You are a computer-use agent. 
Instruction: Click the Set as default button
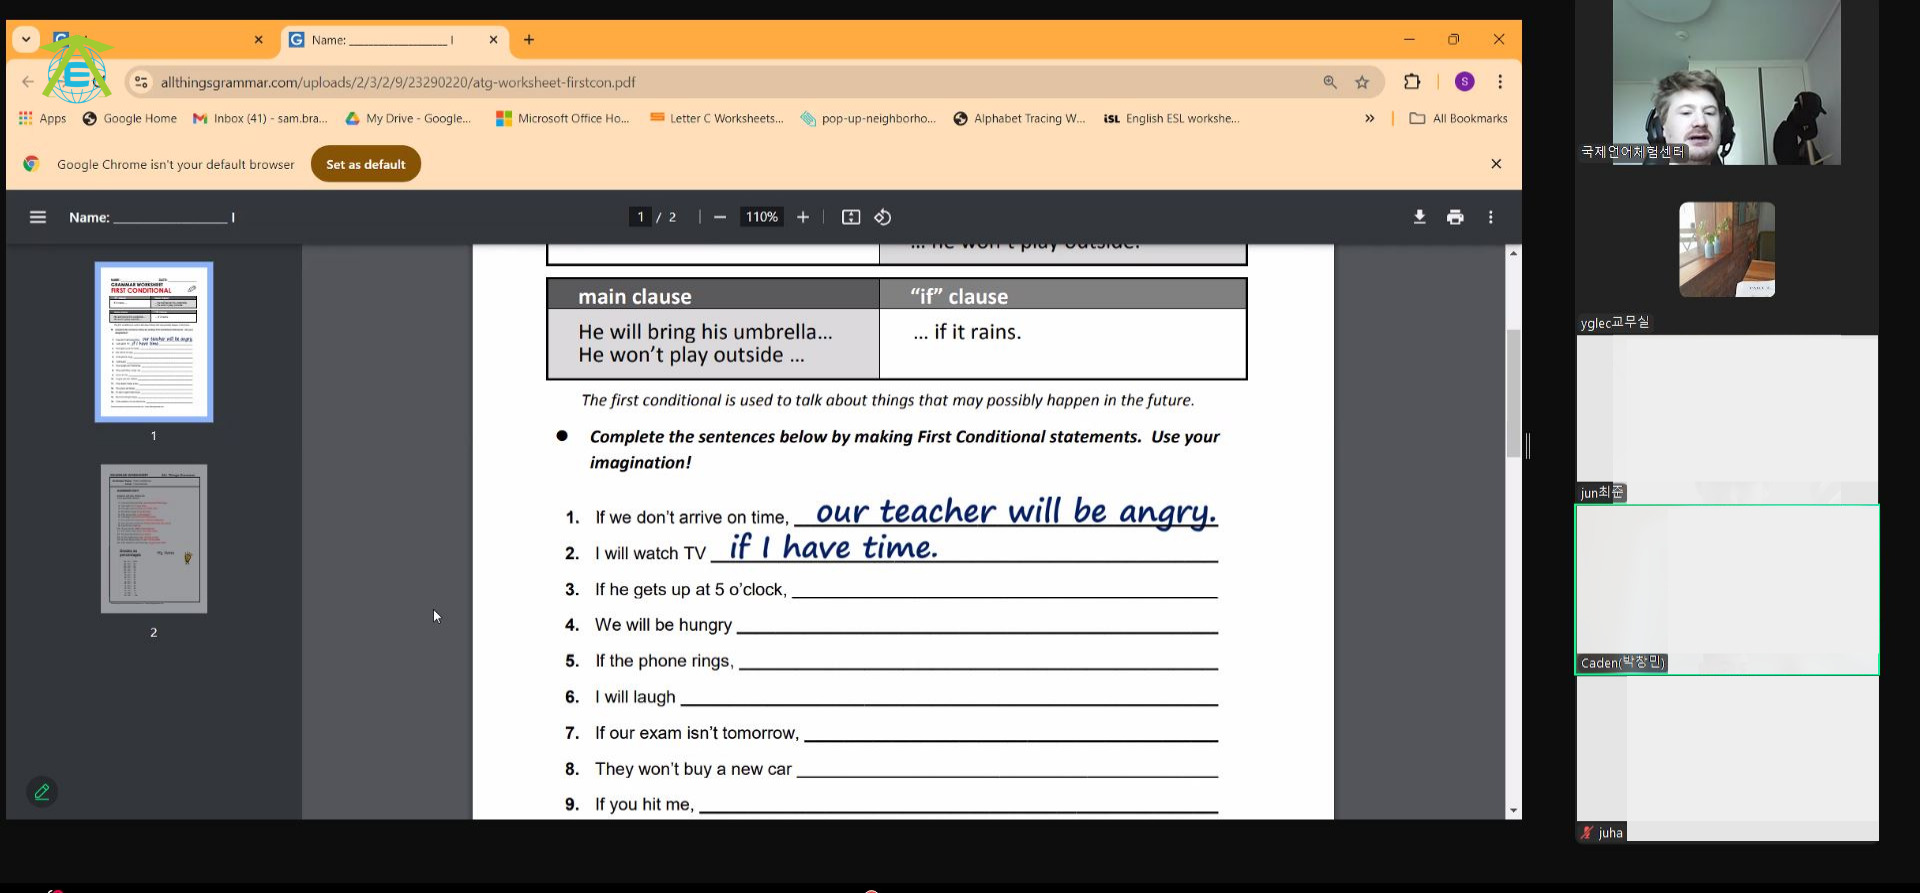(365, 164)
